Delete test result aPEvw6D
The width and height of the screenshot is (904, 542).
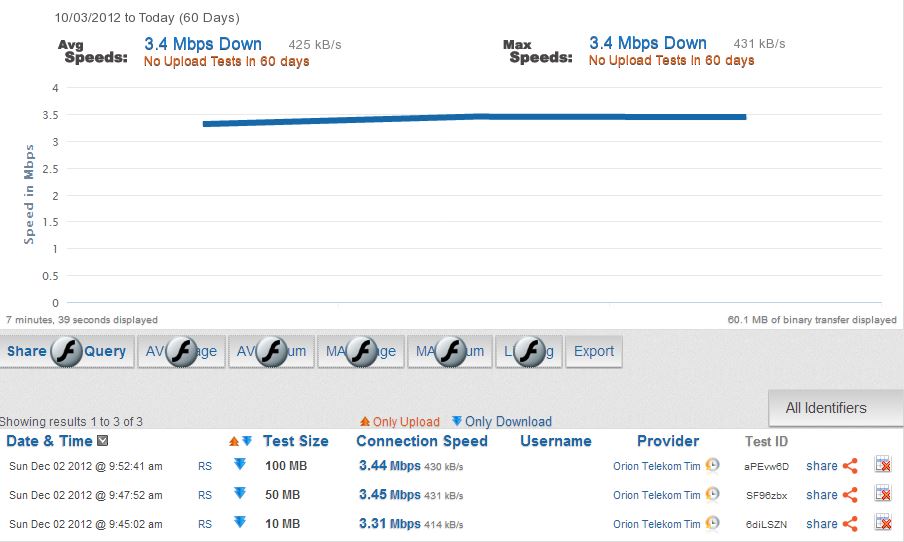883,464
